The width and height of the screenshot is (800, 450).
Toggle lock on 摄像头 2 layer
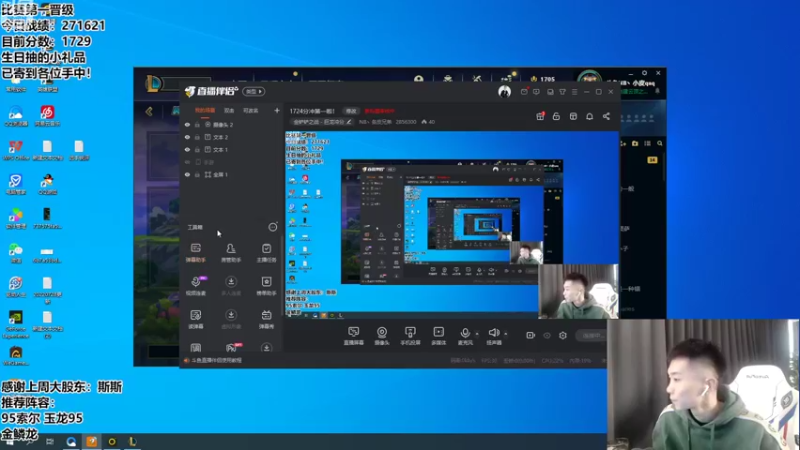tap(197, 124)
